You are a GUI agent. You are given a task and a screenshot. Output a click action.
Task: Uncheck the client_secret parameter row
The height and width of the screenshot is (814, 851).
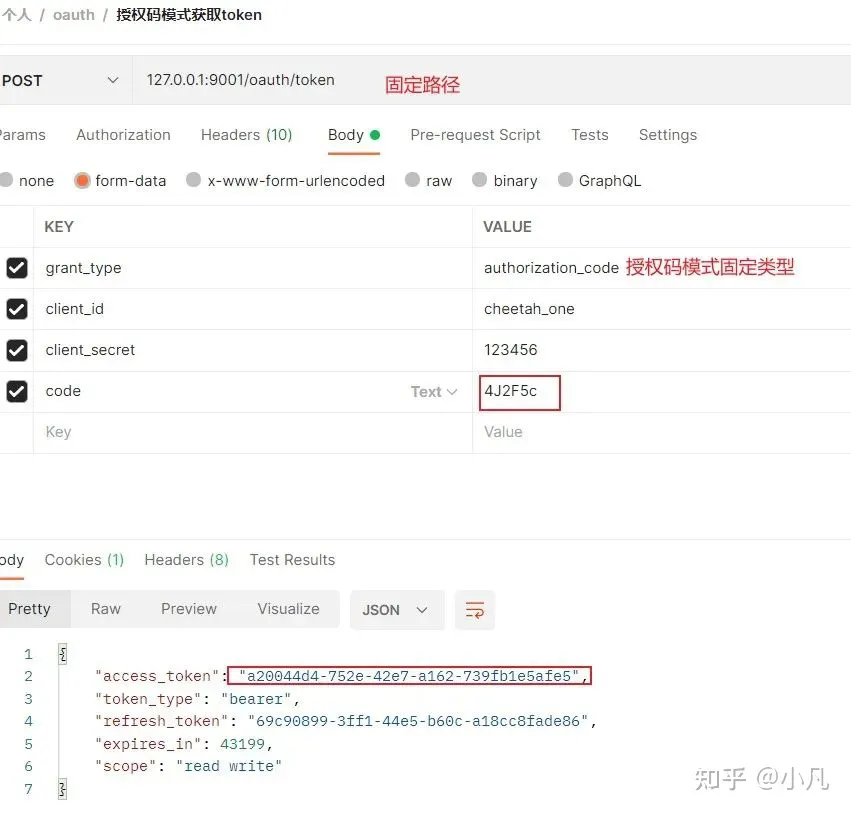tap(16, 350)
